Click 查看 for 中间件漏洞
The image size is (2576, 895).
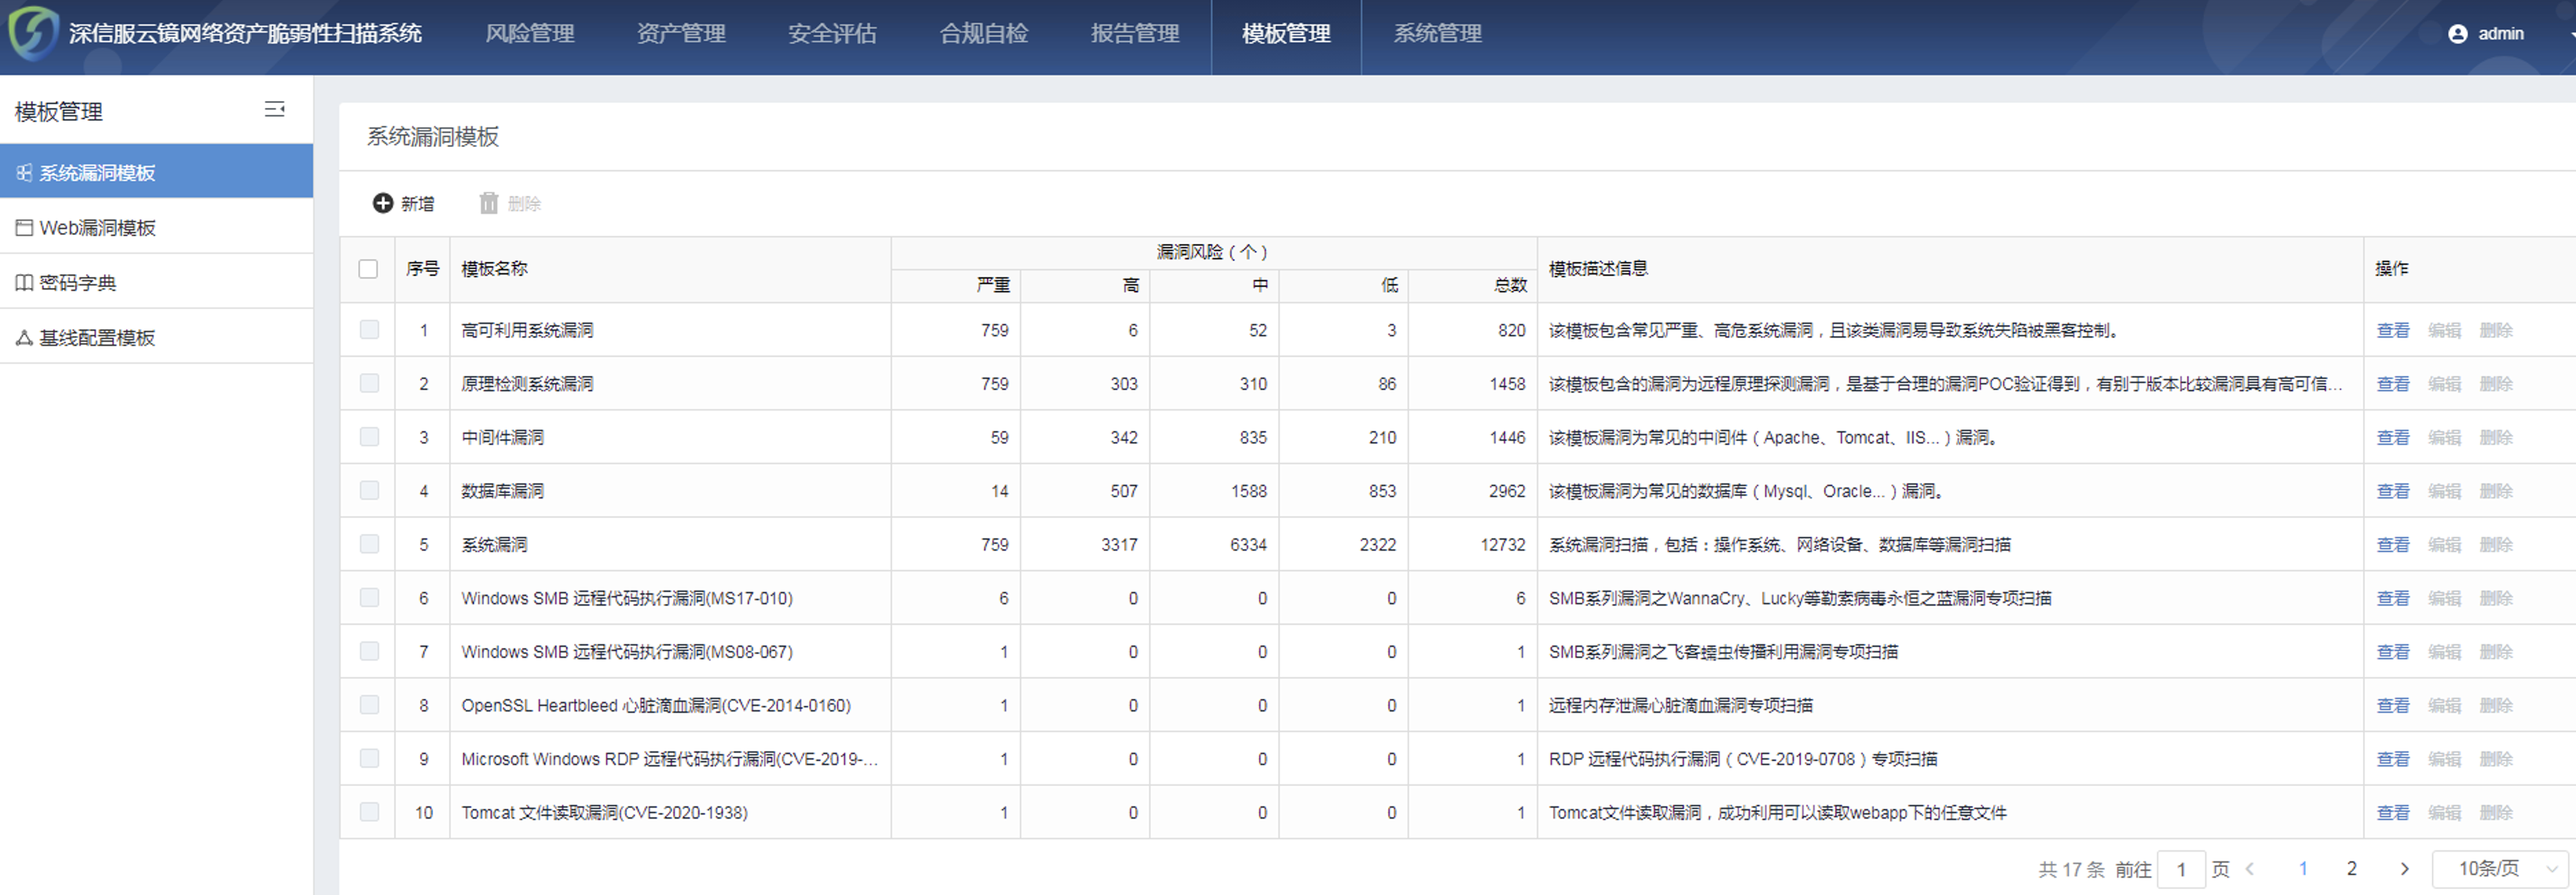2392,437
